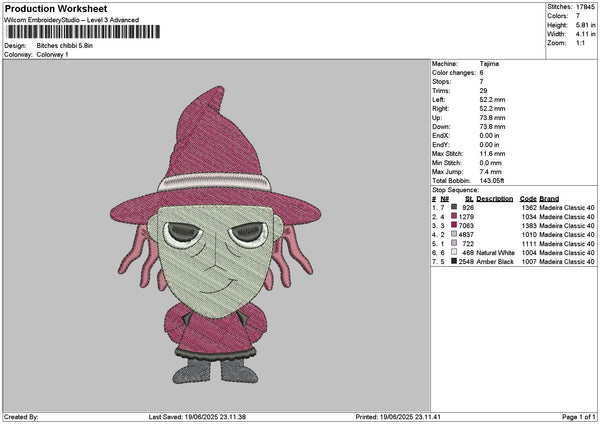600x424 pixels.
Task: Select the lilac swatch for code 1111
Action: coord(454,243)
